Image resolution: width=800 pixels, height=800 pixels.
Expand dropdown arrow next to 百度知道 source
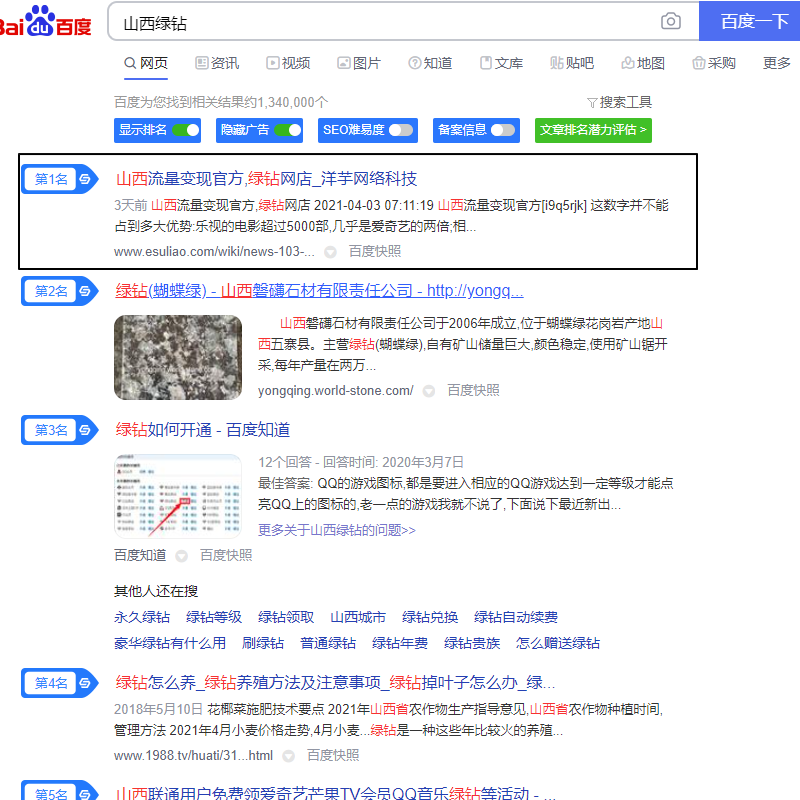(x=181, y=556)
